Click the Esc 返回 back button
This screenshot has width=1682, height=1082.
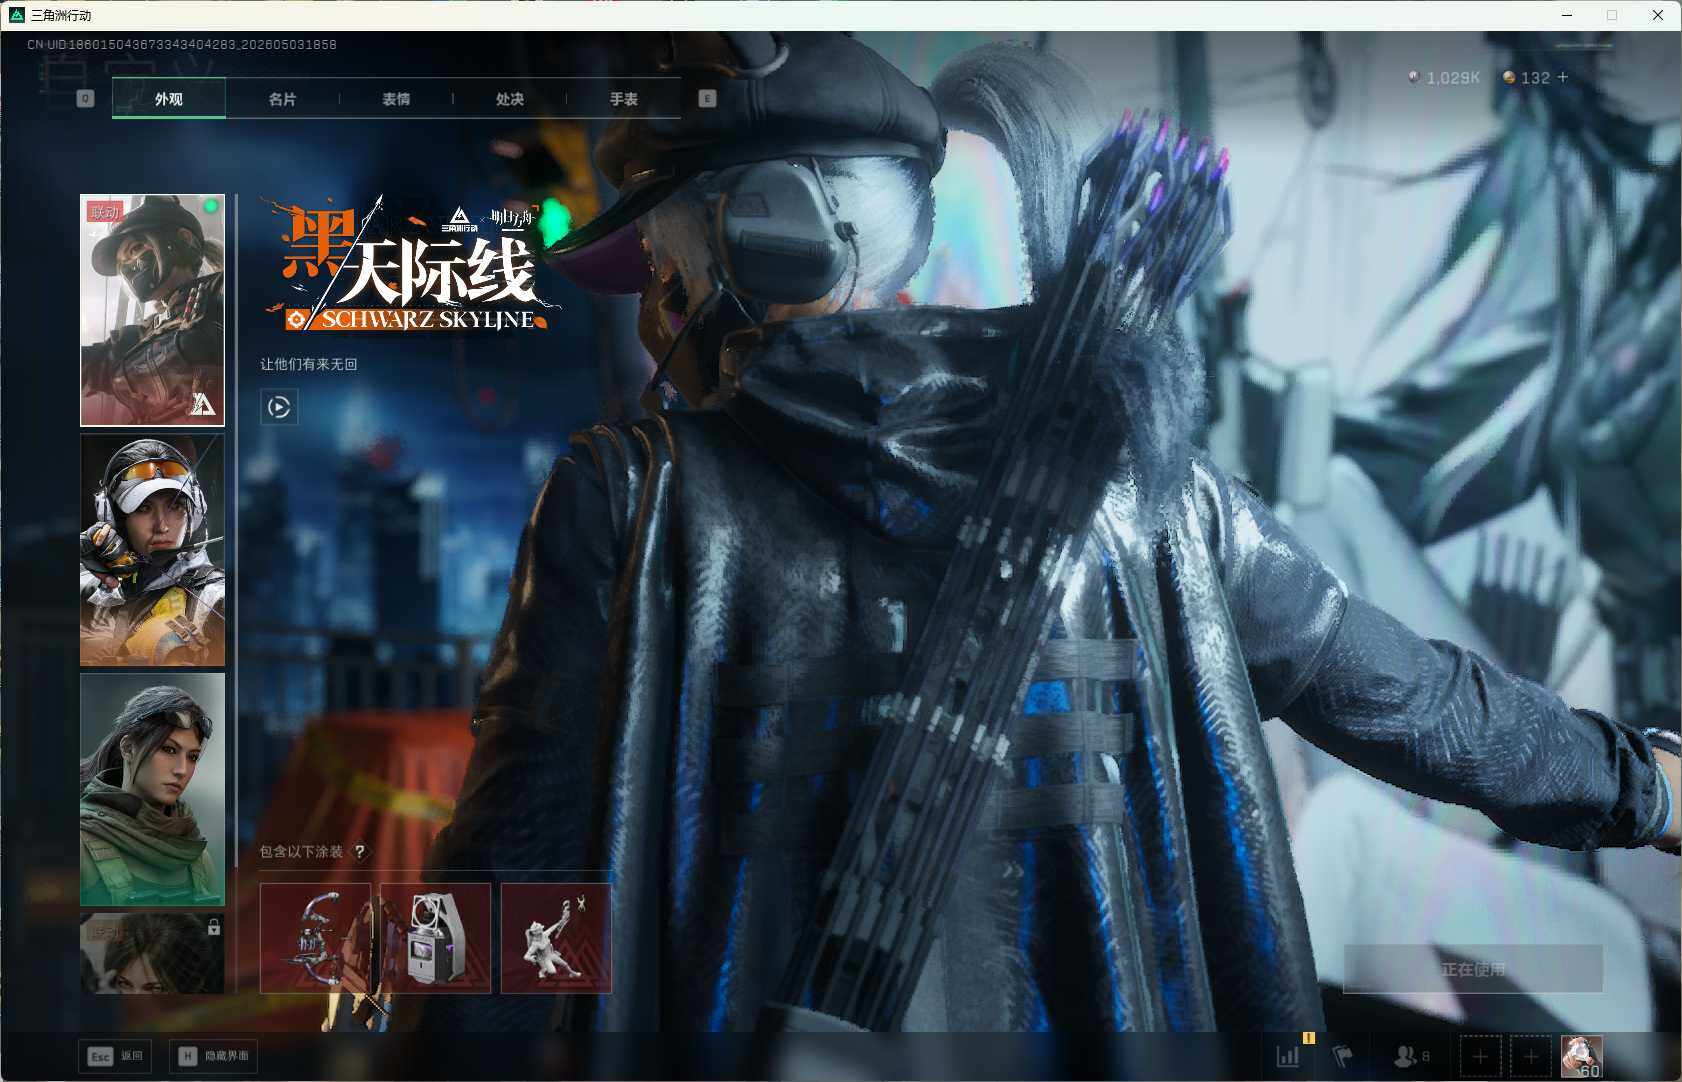coord(115,1056)
